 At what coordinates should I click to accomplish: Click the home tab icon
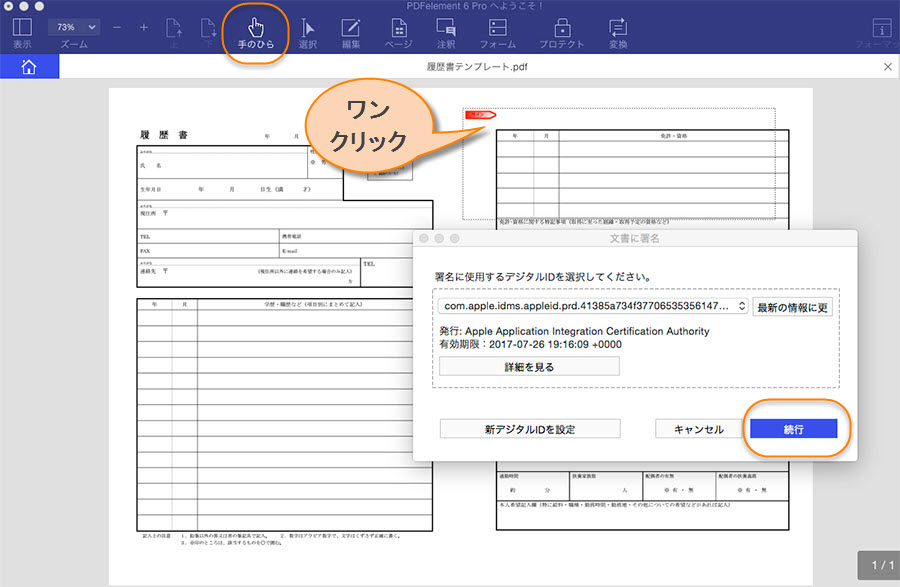[x=29, y=67]
